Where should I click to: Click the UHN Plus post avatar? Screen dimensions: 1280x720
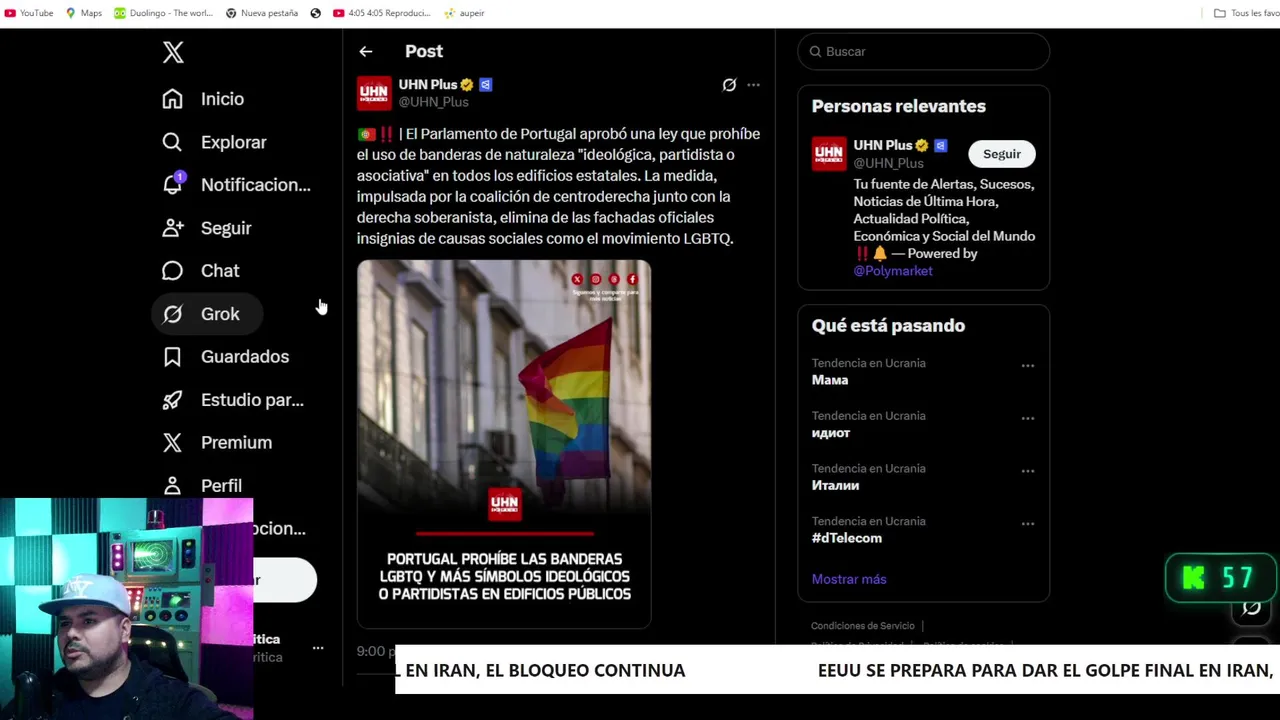click(374, 93)
